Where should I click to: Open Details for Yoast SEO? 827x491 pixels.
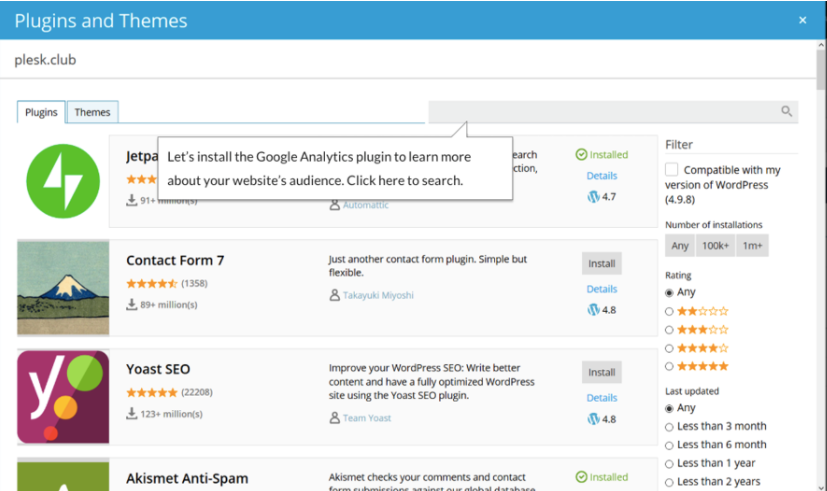point(602,398)
